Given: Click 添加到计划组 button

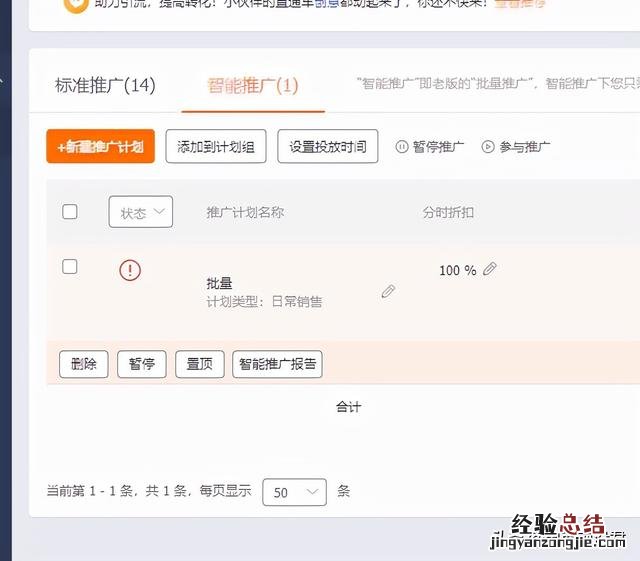Looking at the screenshot, I should click(x=216, y=146).
